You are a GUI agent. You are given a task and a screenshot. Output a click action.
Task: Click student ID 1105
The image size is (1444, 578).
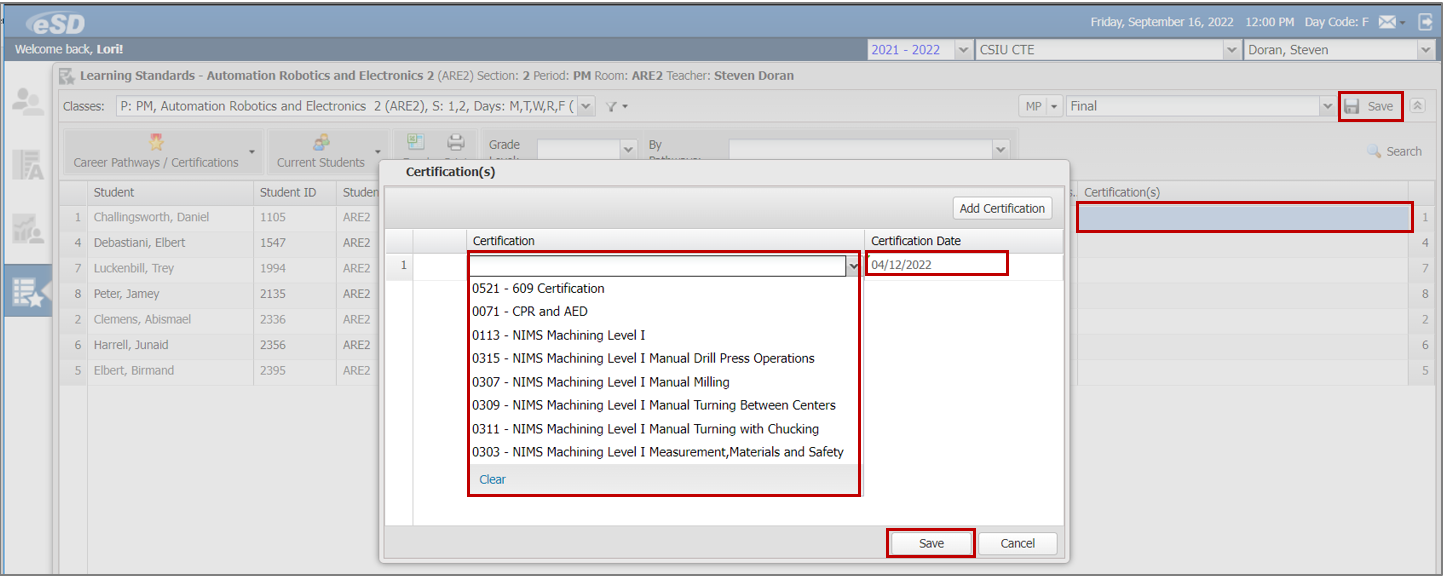(273, 217)
